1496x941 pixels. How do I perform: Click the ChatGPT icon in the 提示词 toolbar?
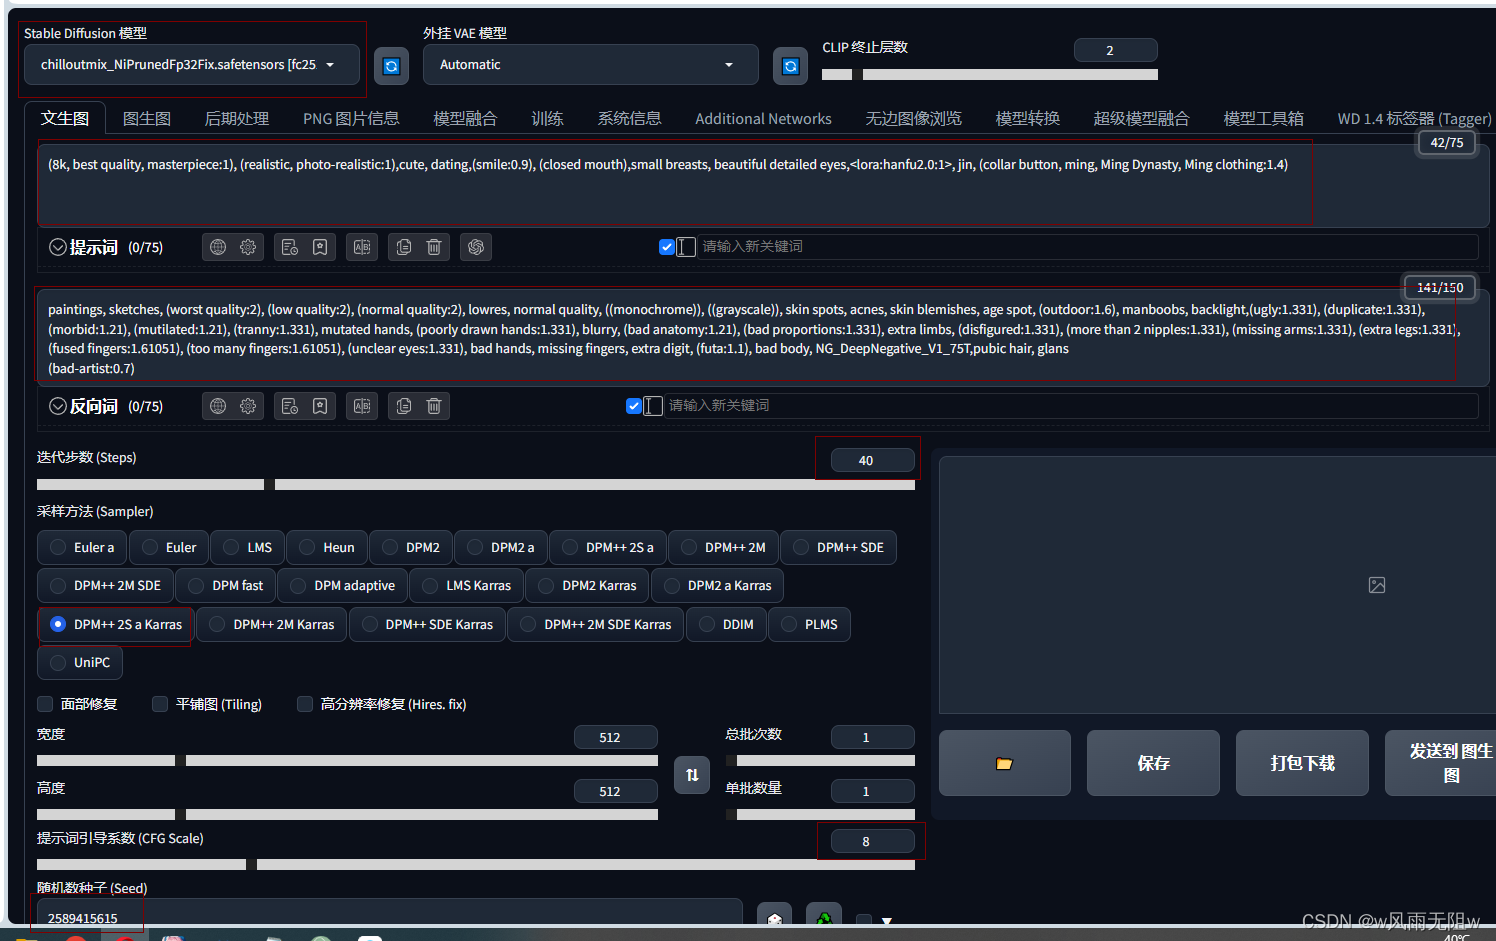click(x=476, y=247)
